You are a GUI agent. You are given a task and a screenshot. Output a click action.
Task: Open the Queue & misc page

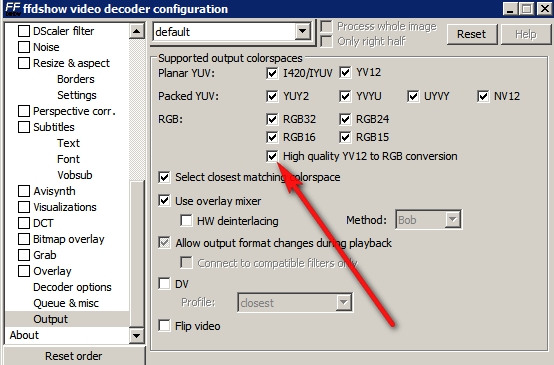point(66,303)
